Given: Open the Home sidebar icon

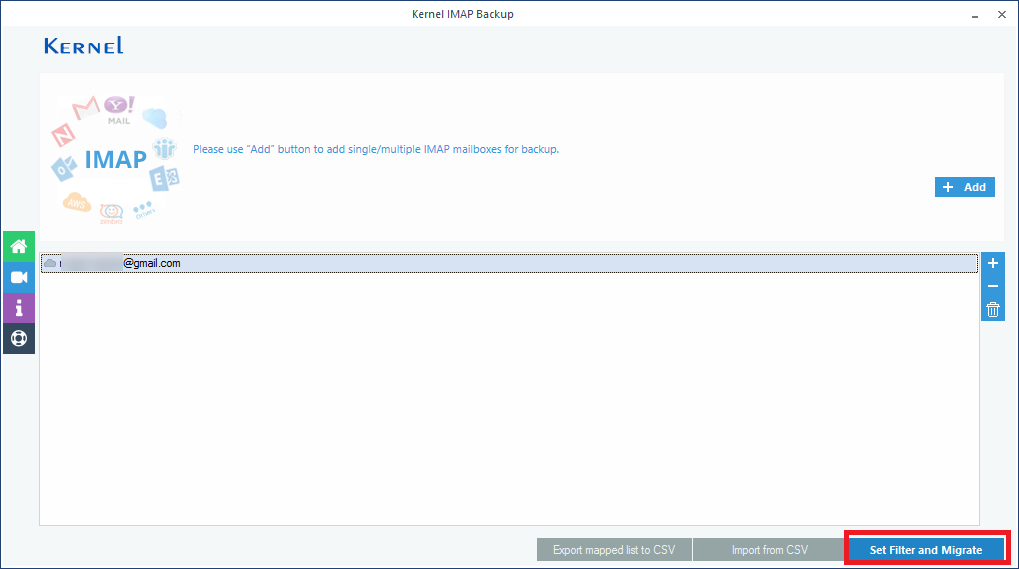Looking at the screenshot, I should [x=19, y=247].
